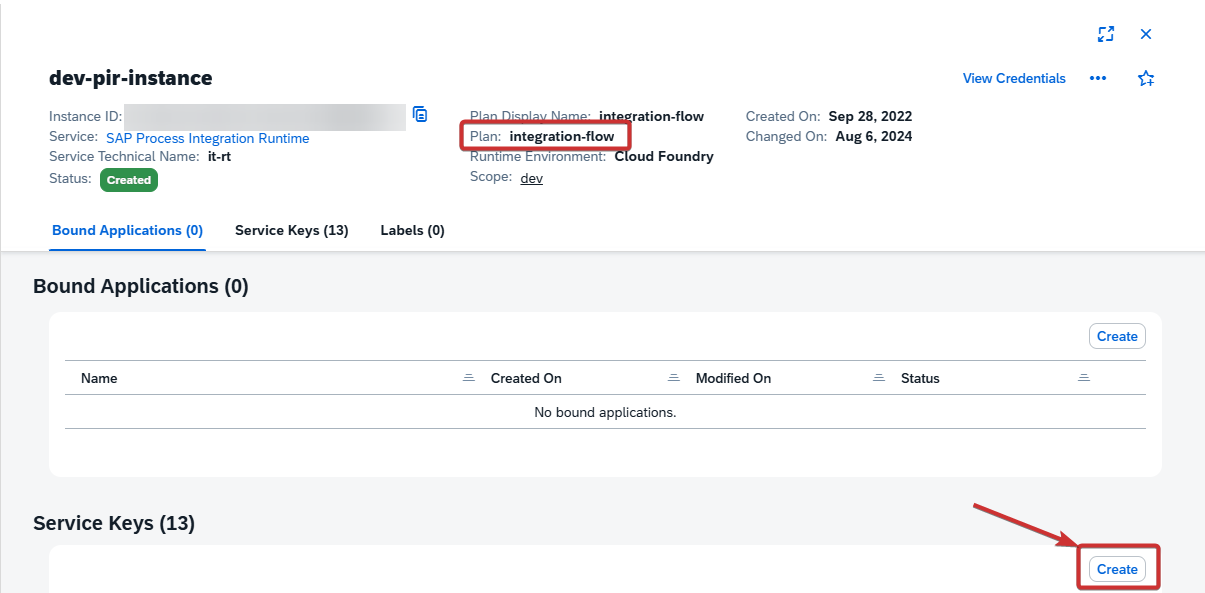Create a new bound application

coord(1117,336)
